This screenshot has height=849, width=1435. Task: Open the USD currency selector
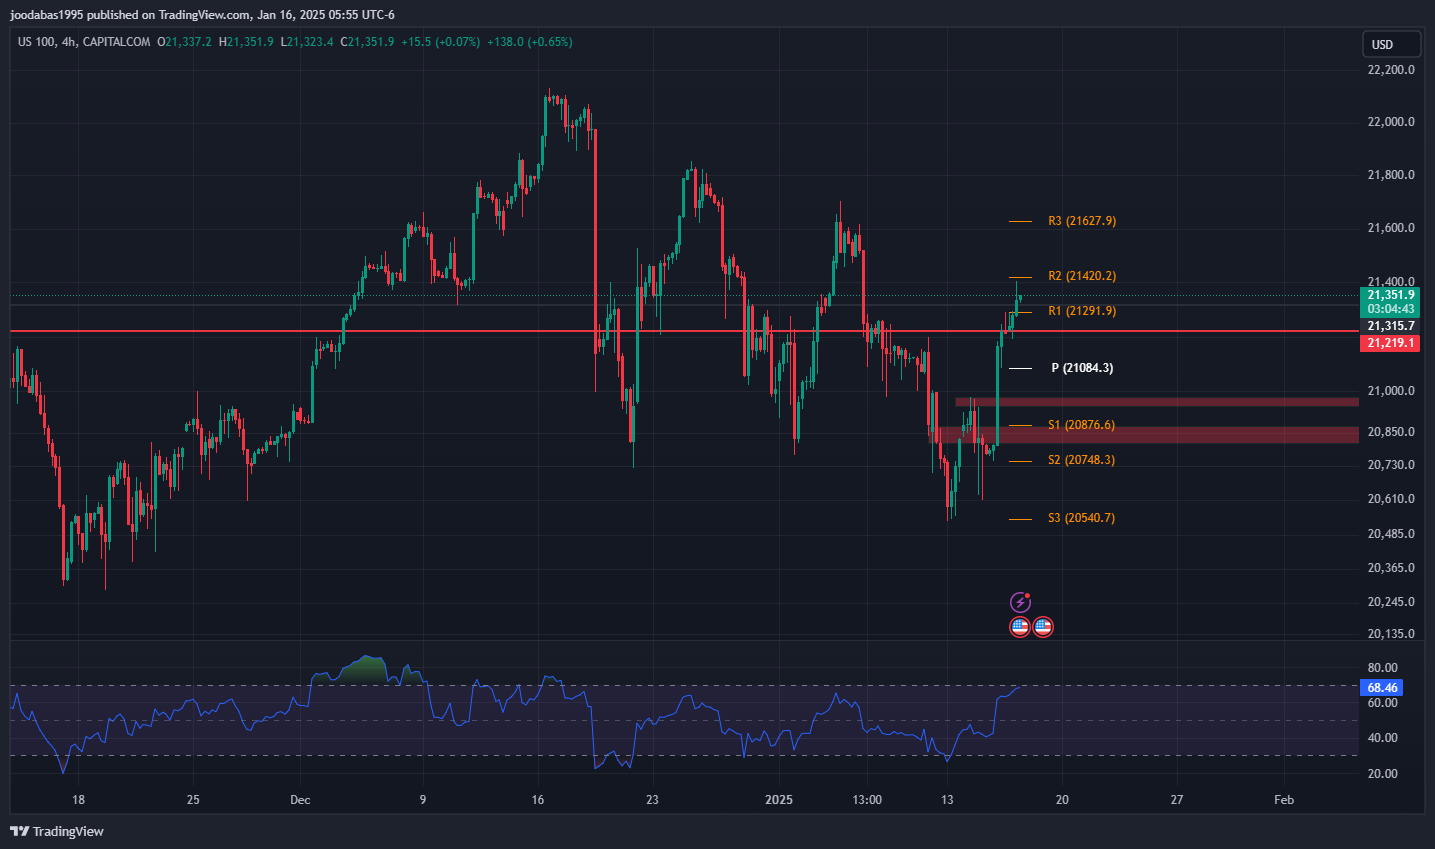(1391, 44)
